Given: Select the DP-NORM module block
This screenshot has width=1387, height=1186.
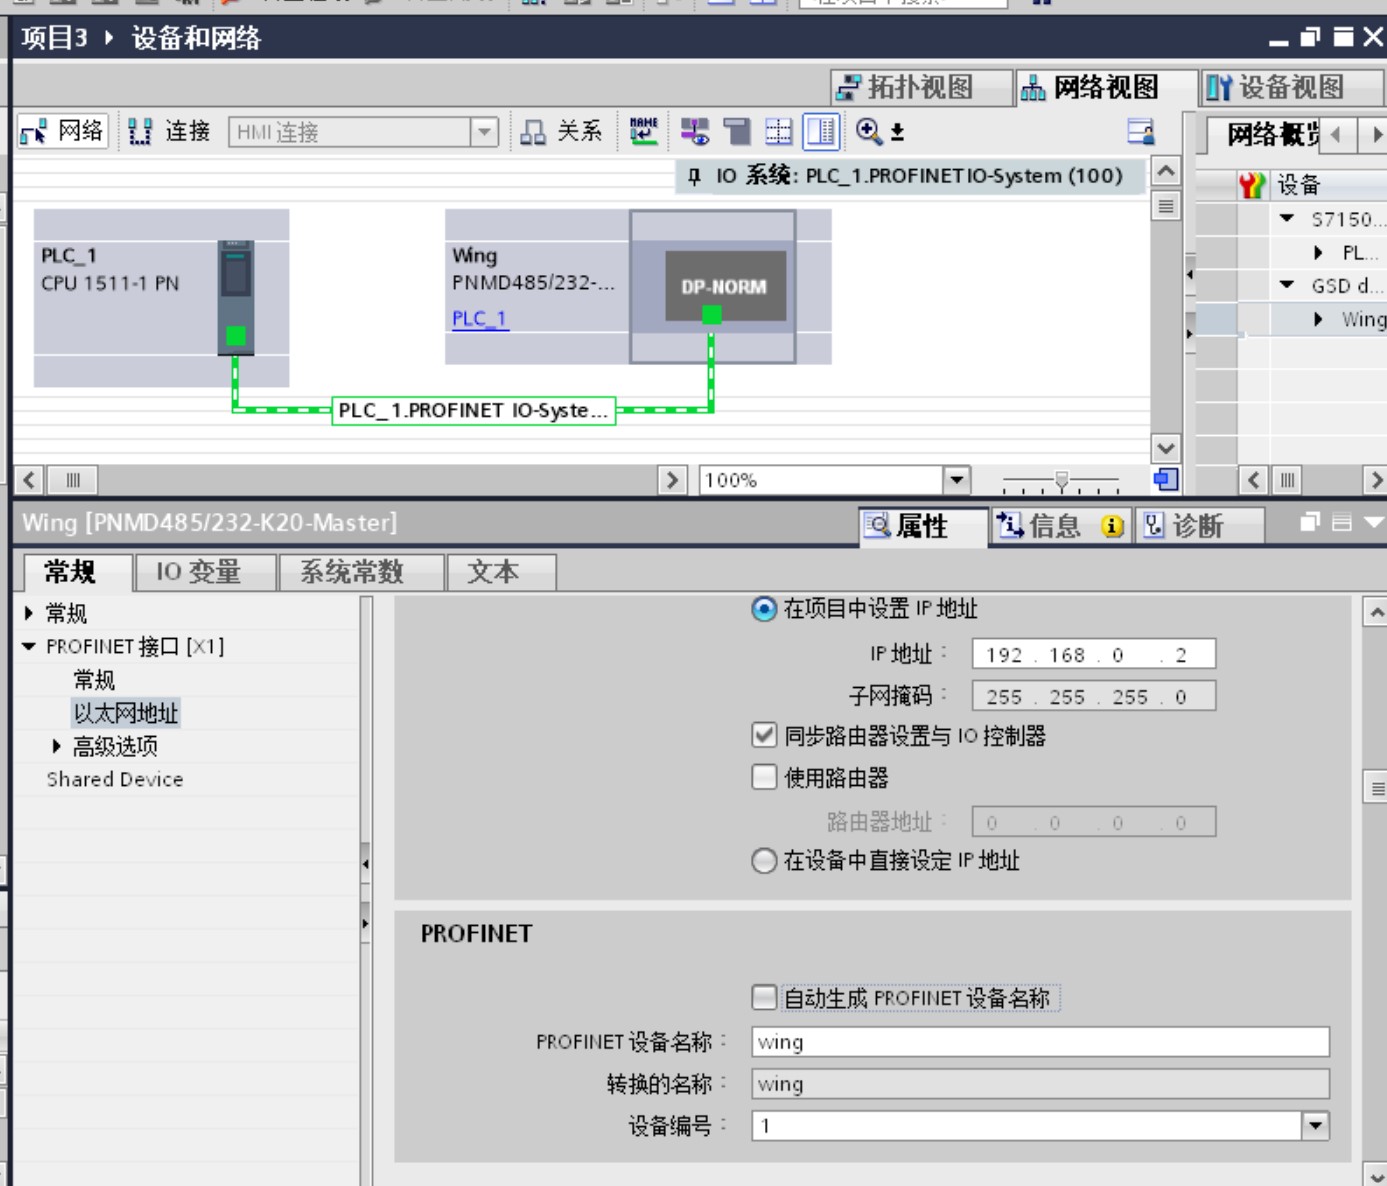Looking at the screenshot, I should (x=725, y=287).
